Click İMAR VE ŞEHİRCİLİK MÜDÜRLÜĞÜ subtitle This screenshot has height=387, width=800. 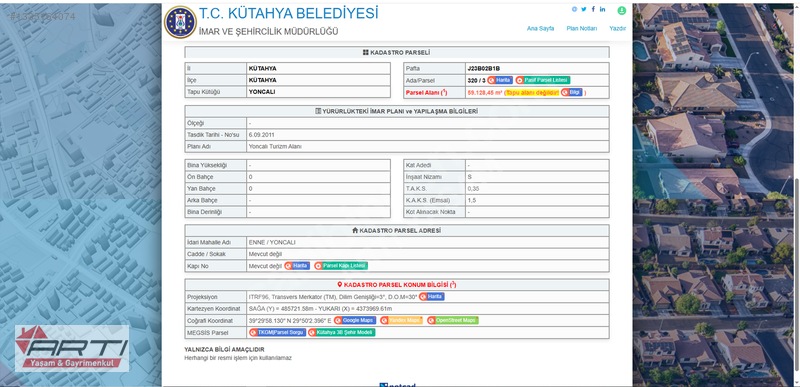[x=268, y=32]
